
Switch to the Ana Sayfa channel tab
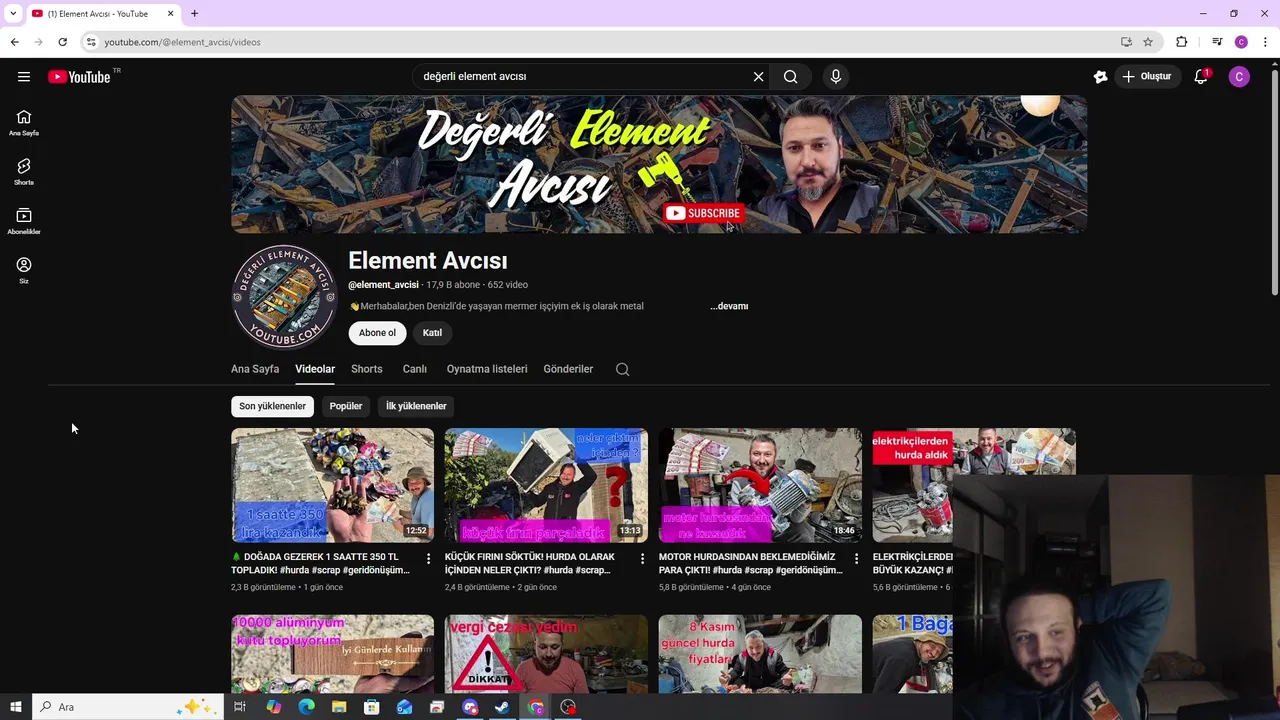255,369
